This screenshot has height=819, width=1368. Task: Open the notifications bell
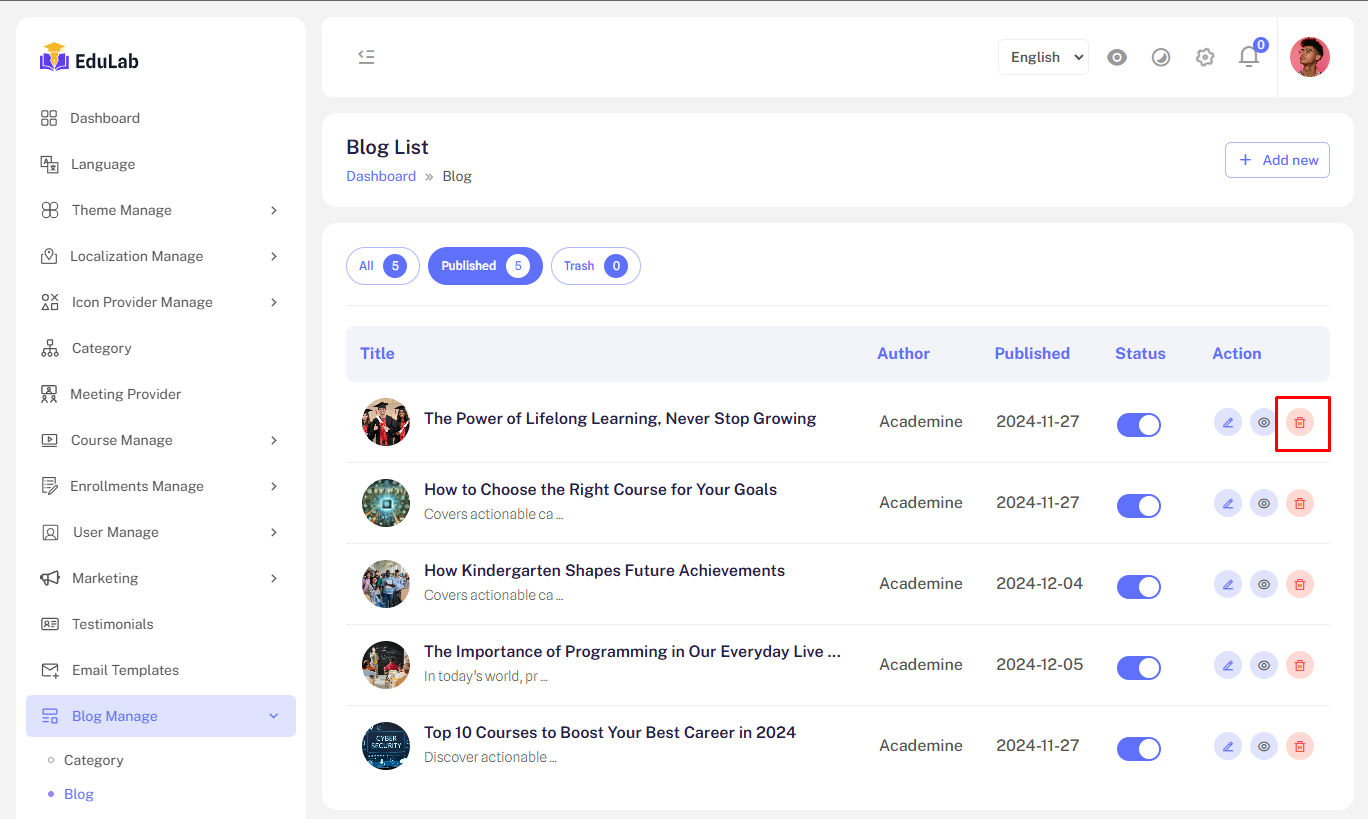point(1249,57)
